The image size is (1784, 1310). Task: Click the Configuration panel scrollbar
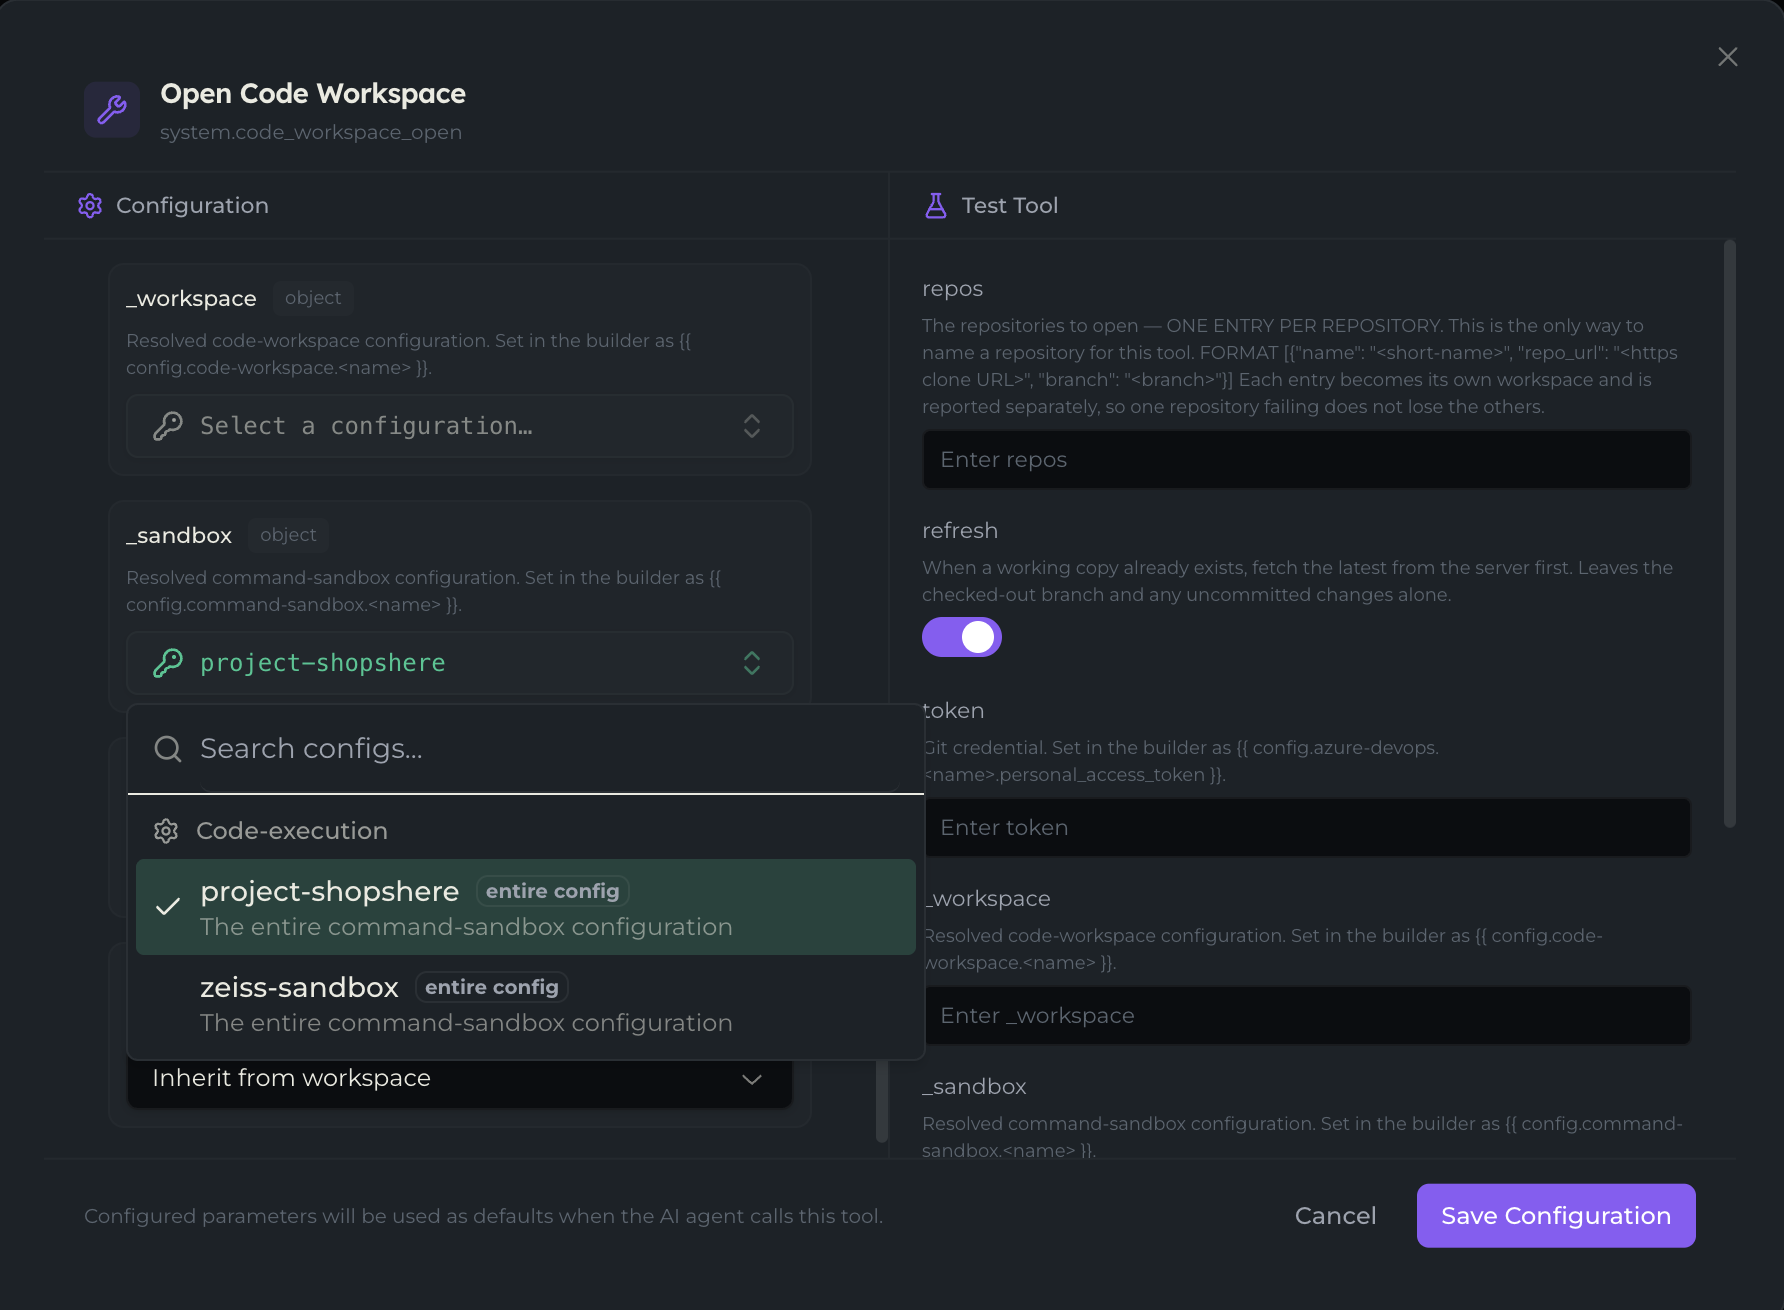pyautogui.click(x=882, y=1100)
